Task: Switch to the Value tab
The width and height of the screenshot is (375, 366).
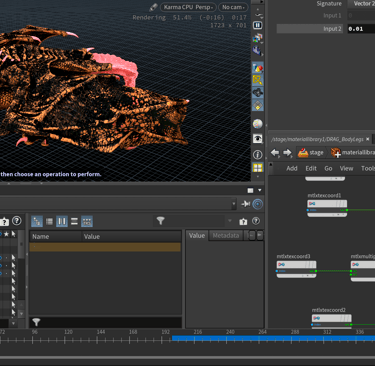Action: click(197, 235)
